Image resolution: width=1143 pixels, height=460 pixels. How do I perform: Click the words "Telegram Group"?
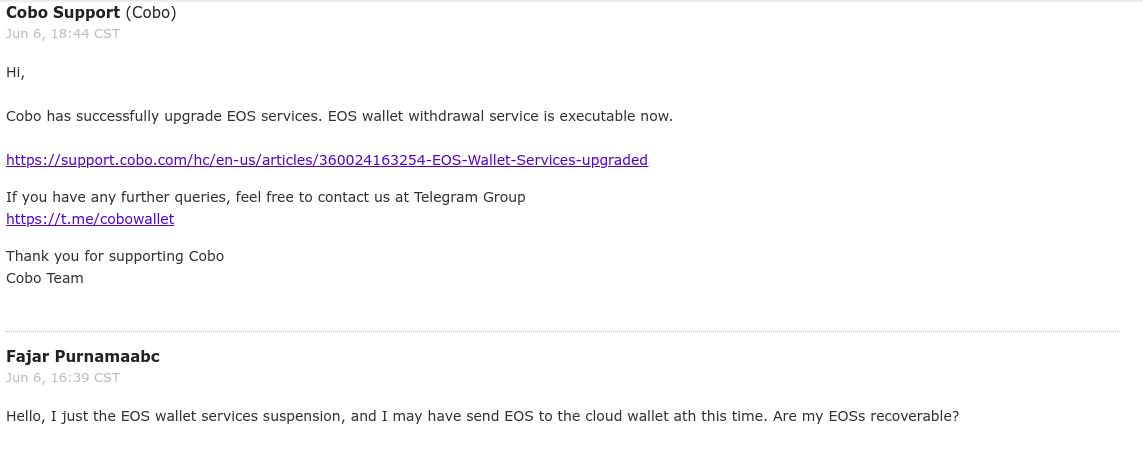coord(469,198)
